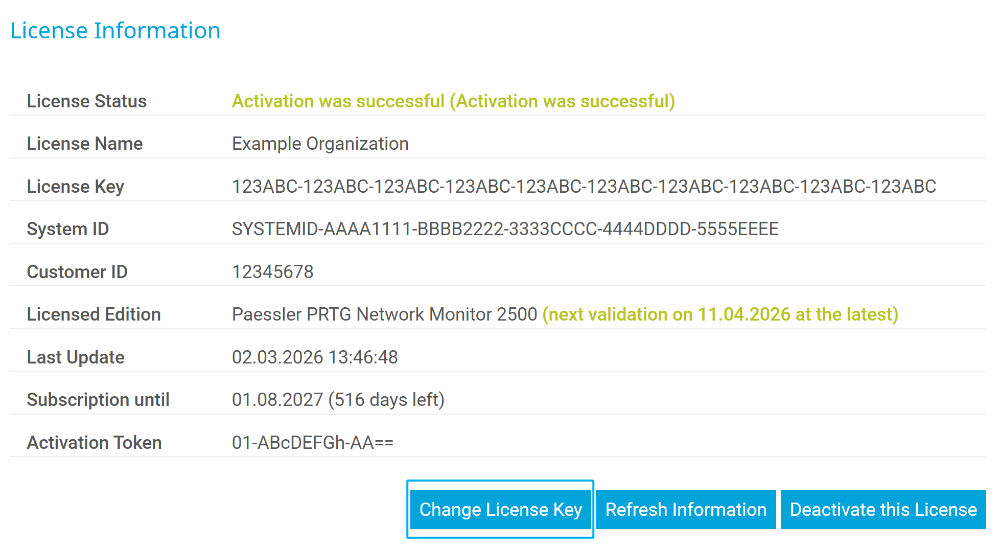Viewport: 1000px width, 545px height.
Task: Click the Change License Key button
Action: tap(500, 510)
